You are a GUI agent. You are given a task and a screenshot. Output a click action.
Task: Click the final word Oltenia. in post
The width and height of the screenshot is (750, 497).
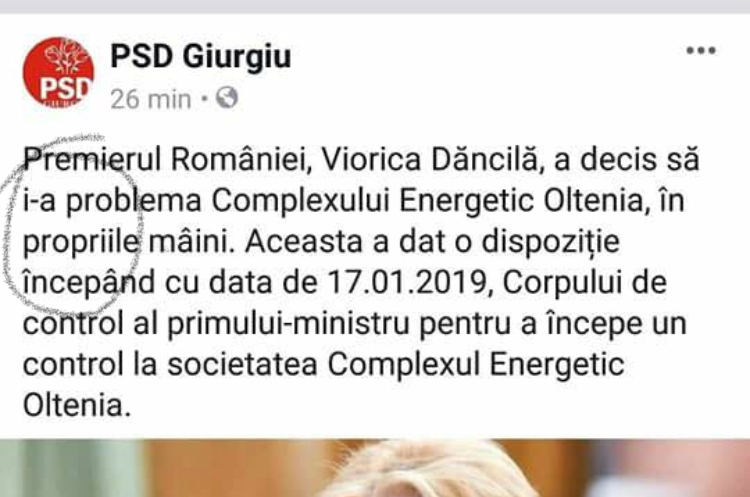(x=77, y=406)
